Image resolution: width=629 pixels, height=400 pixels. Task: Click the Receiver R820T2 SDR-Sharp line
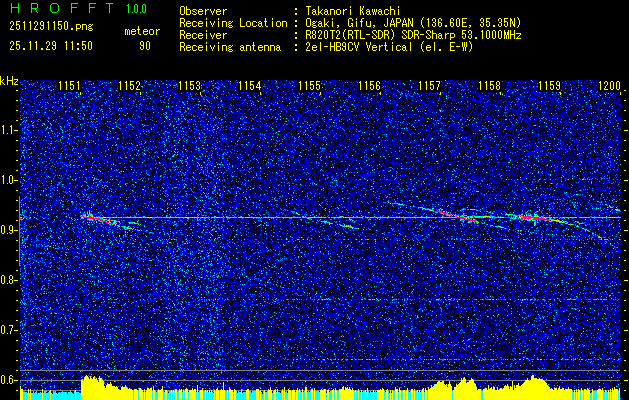[412, 35]
